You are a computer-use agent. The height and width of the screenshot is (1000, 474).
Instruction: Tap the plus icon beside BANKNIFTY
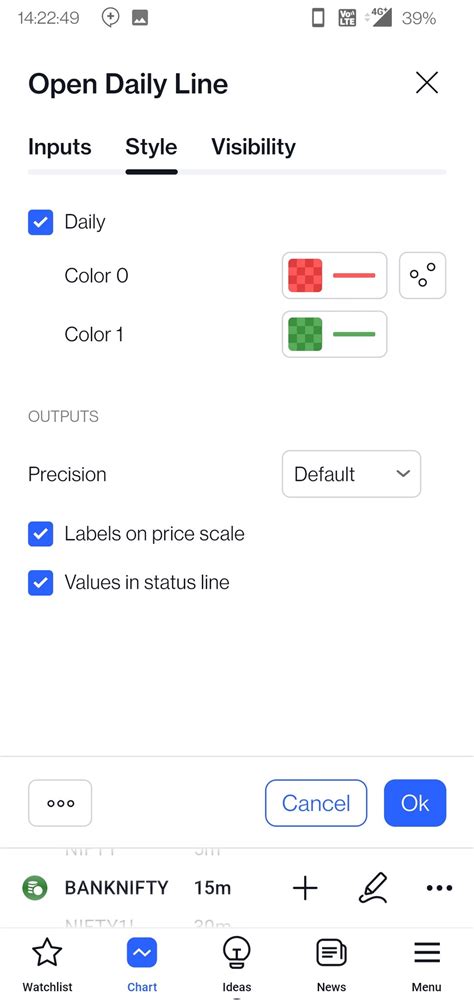tap(305, 888)
